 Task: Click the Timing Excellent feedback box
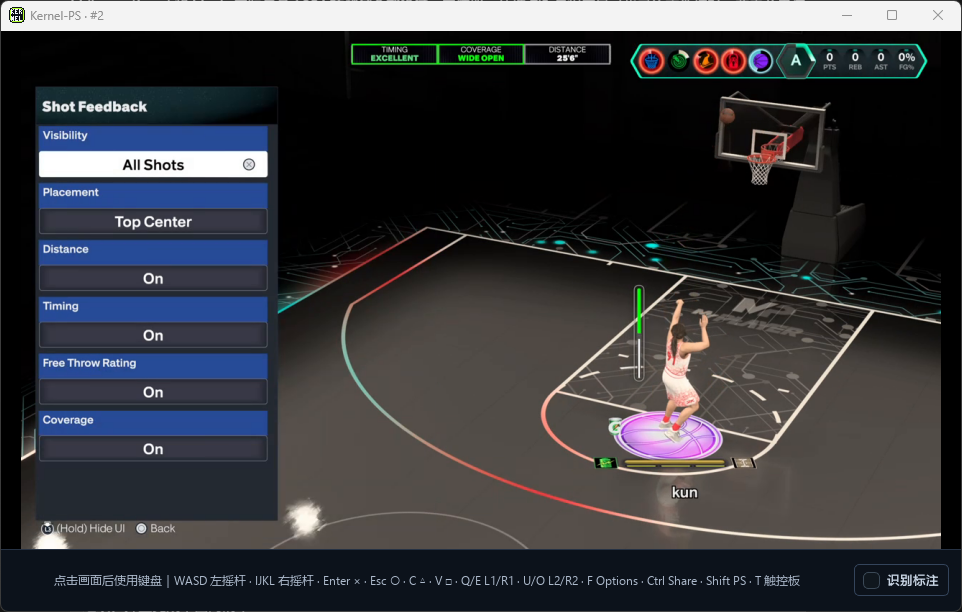394,54
